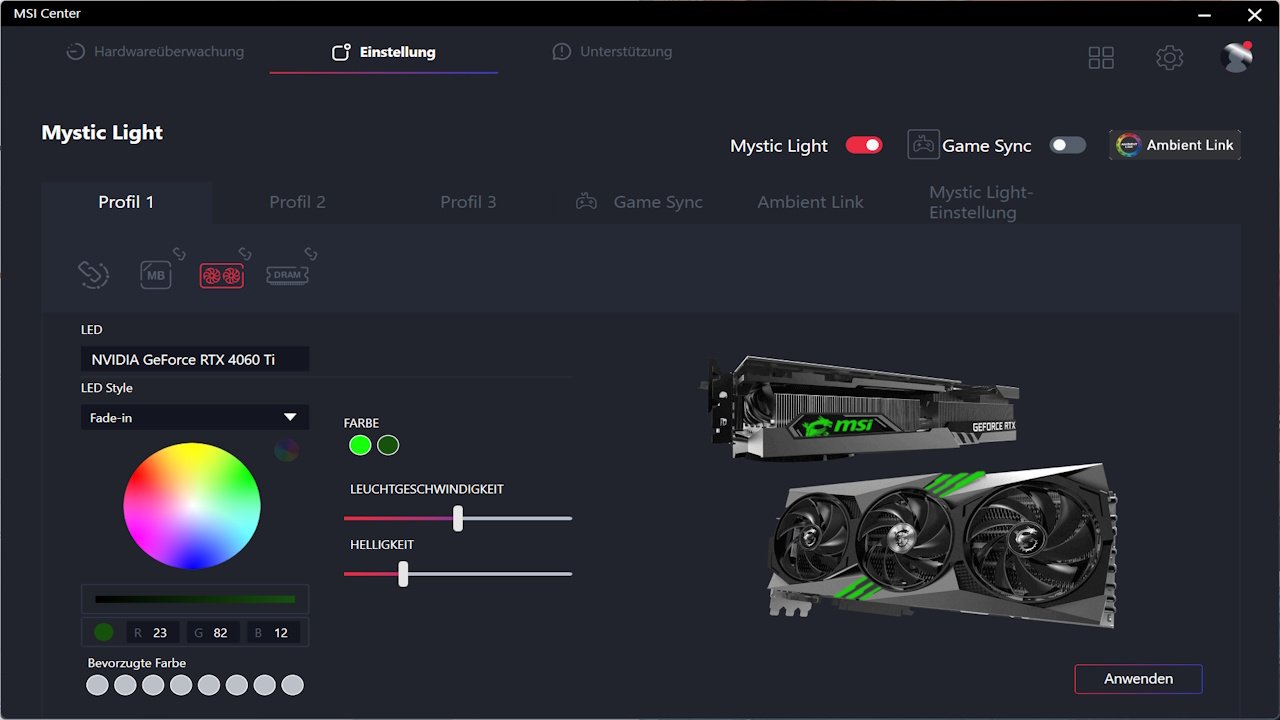The width and height of the screenshot is (1280, 720).
Task: Turn off the Mystic Light toggle
Action: [x=864, y=145]
